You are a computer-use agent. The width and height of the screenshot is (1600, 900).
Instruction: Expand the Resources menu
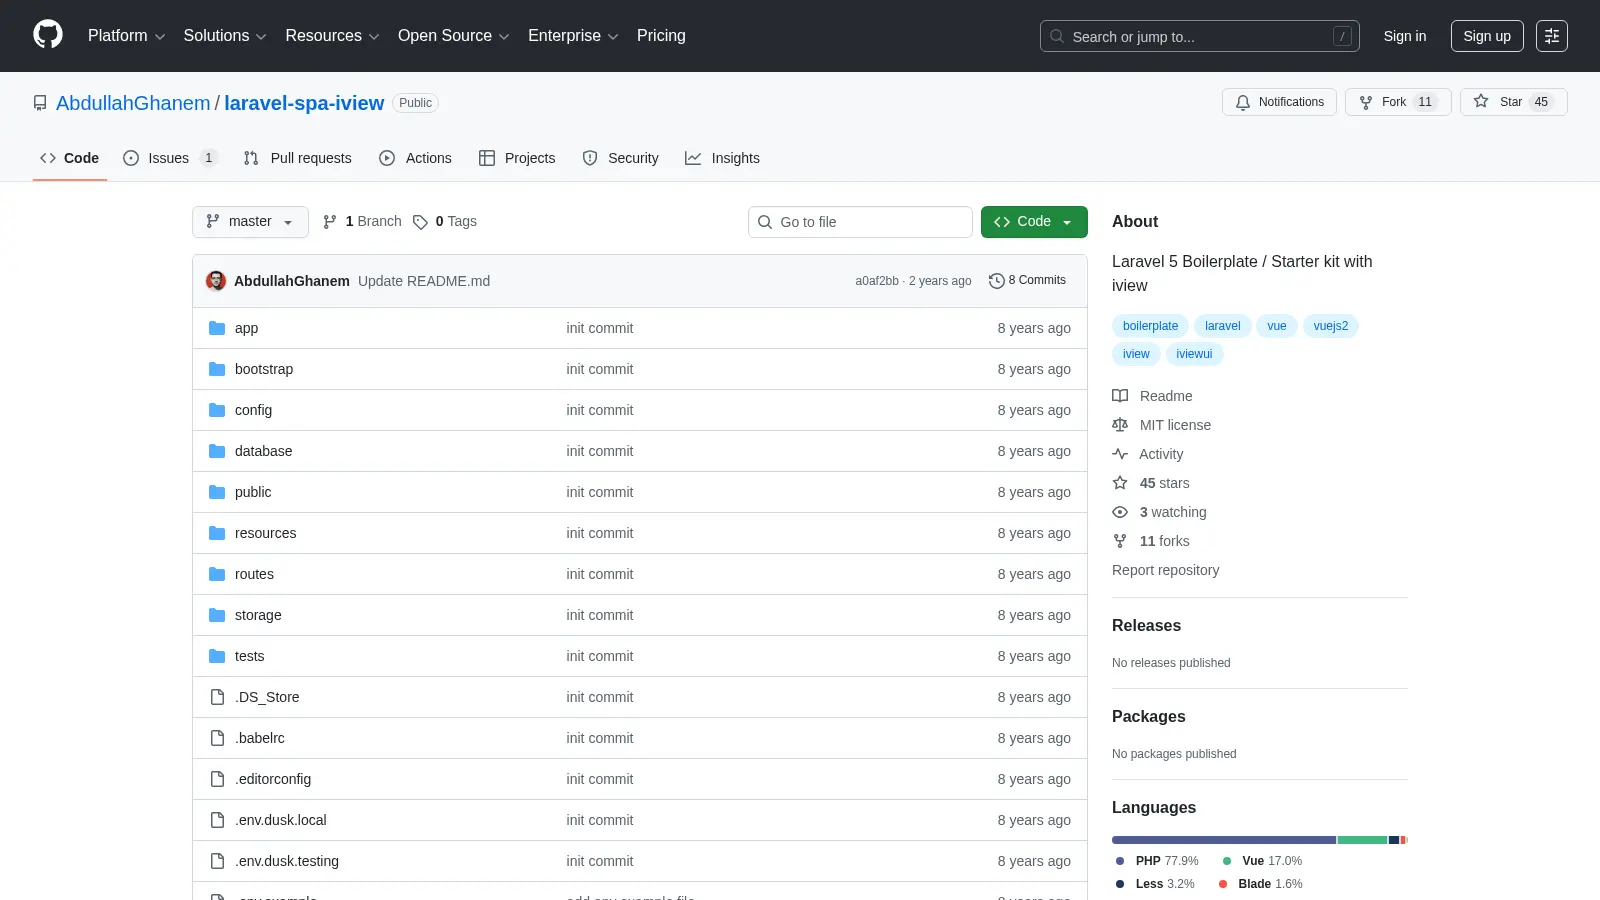tap(332, 36)
